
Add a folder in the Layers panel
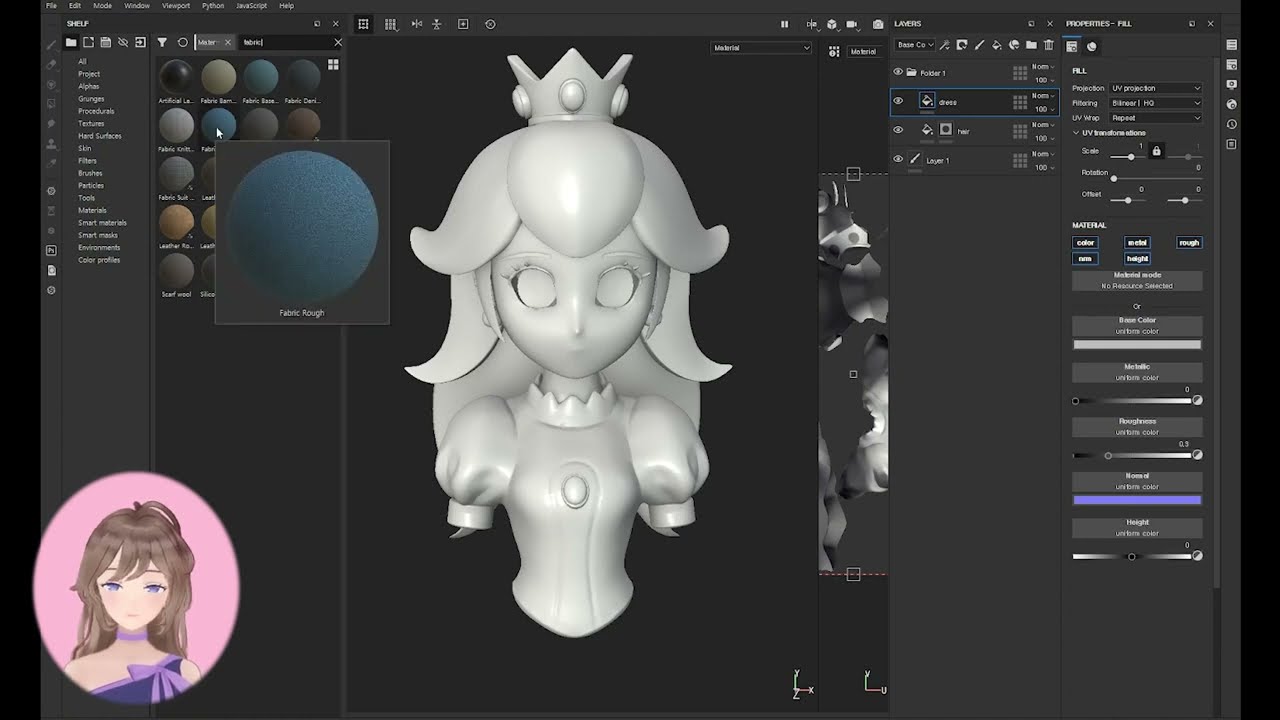point(1031,45)
